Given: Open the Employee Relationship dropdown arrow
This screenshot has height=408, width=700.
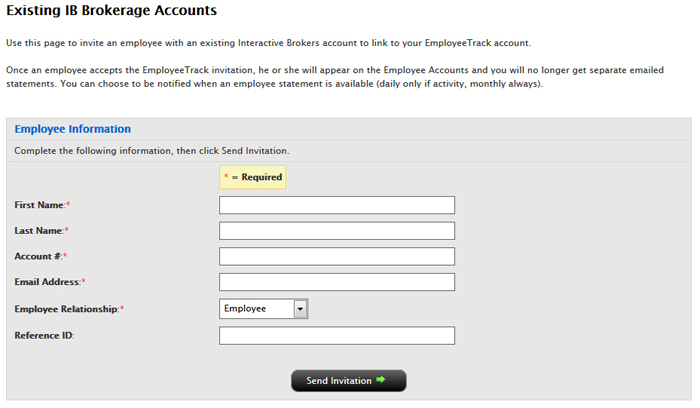Looking at the screenshot, I should (300, 309).
